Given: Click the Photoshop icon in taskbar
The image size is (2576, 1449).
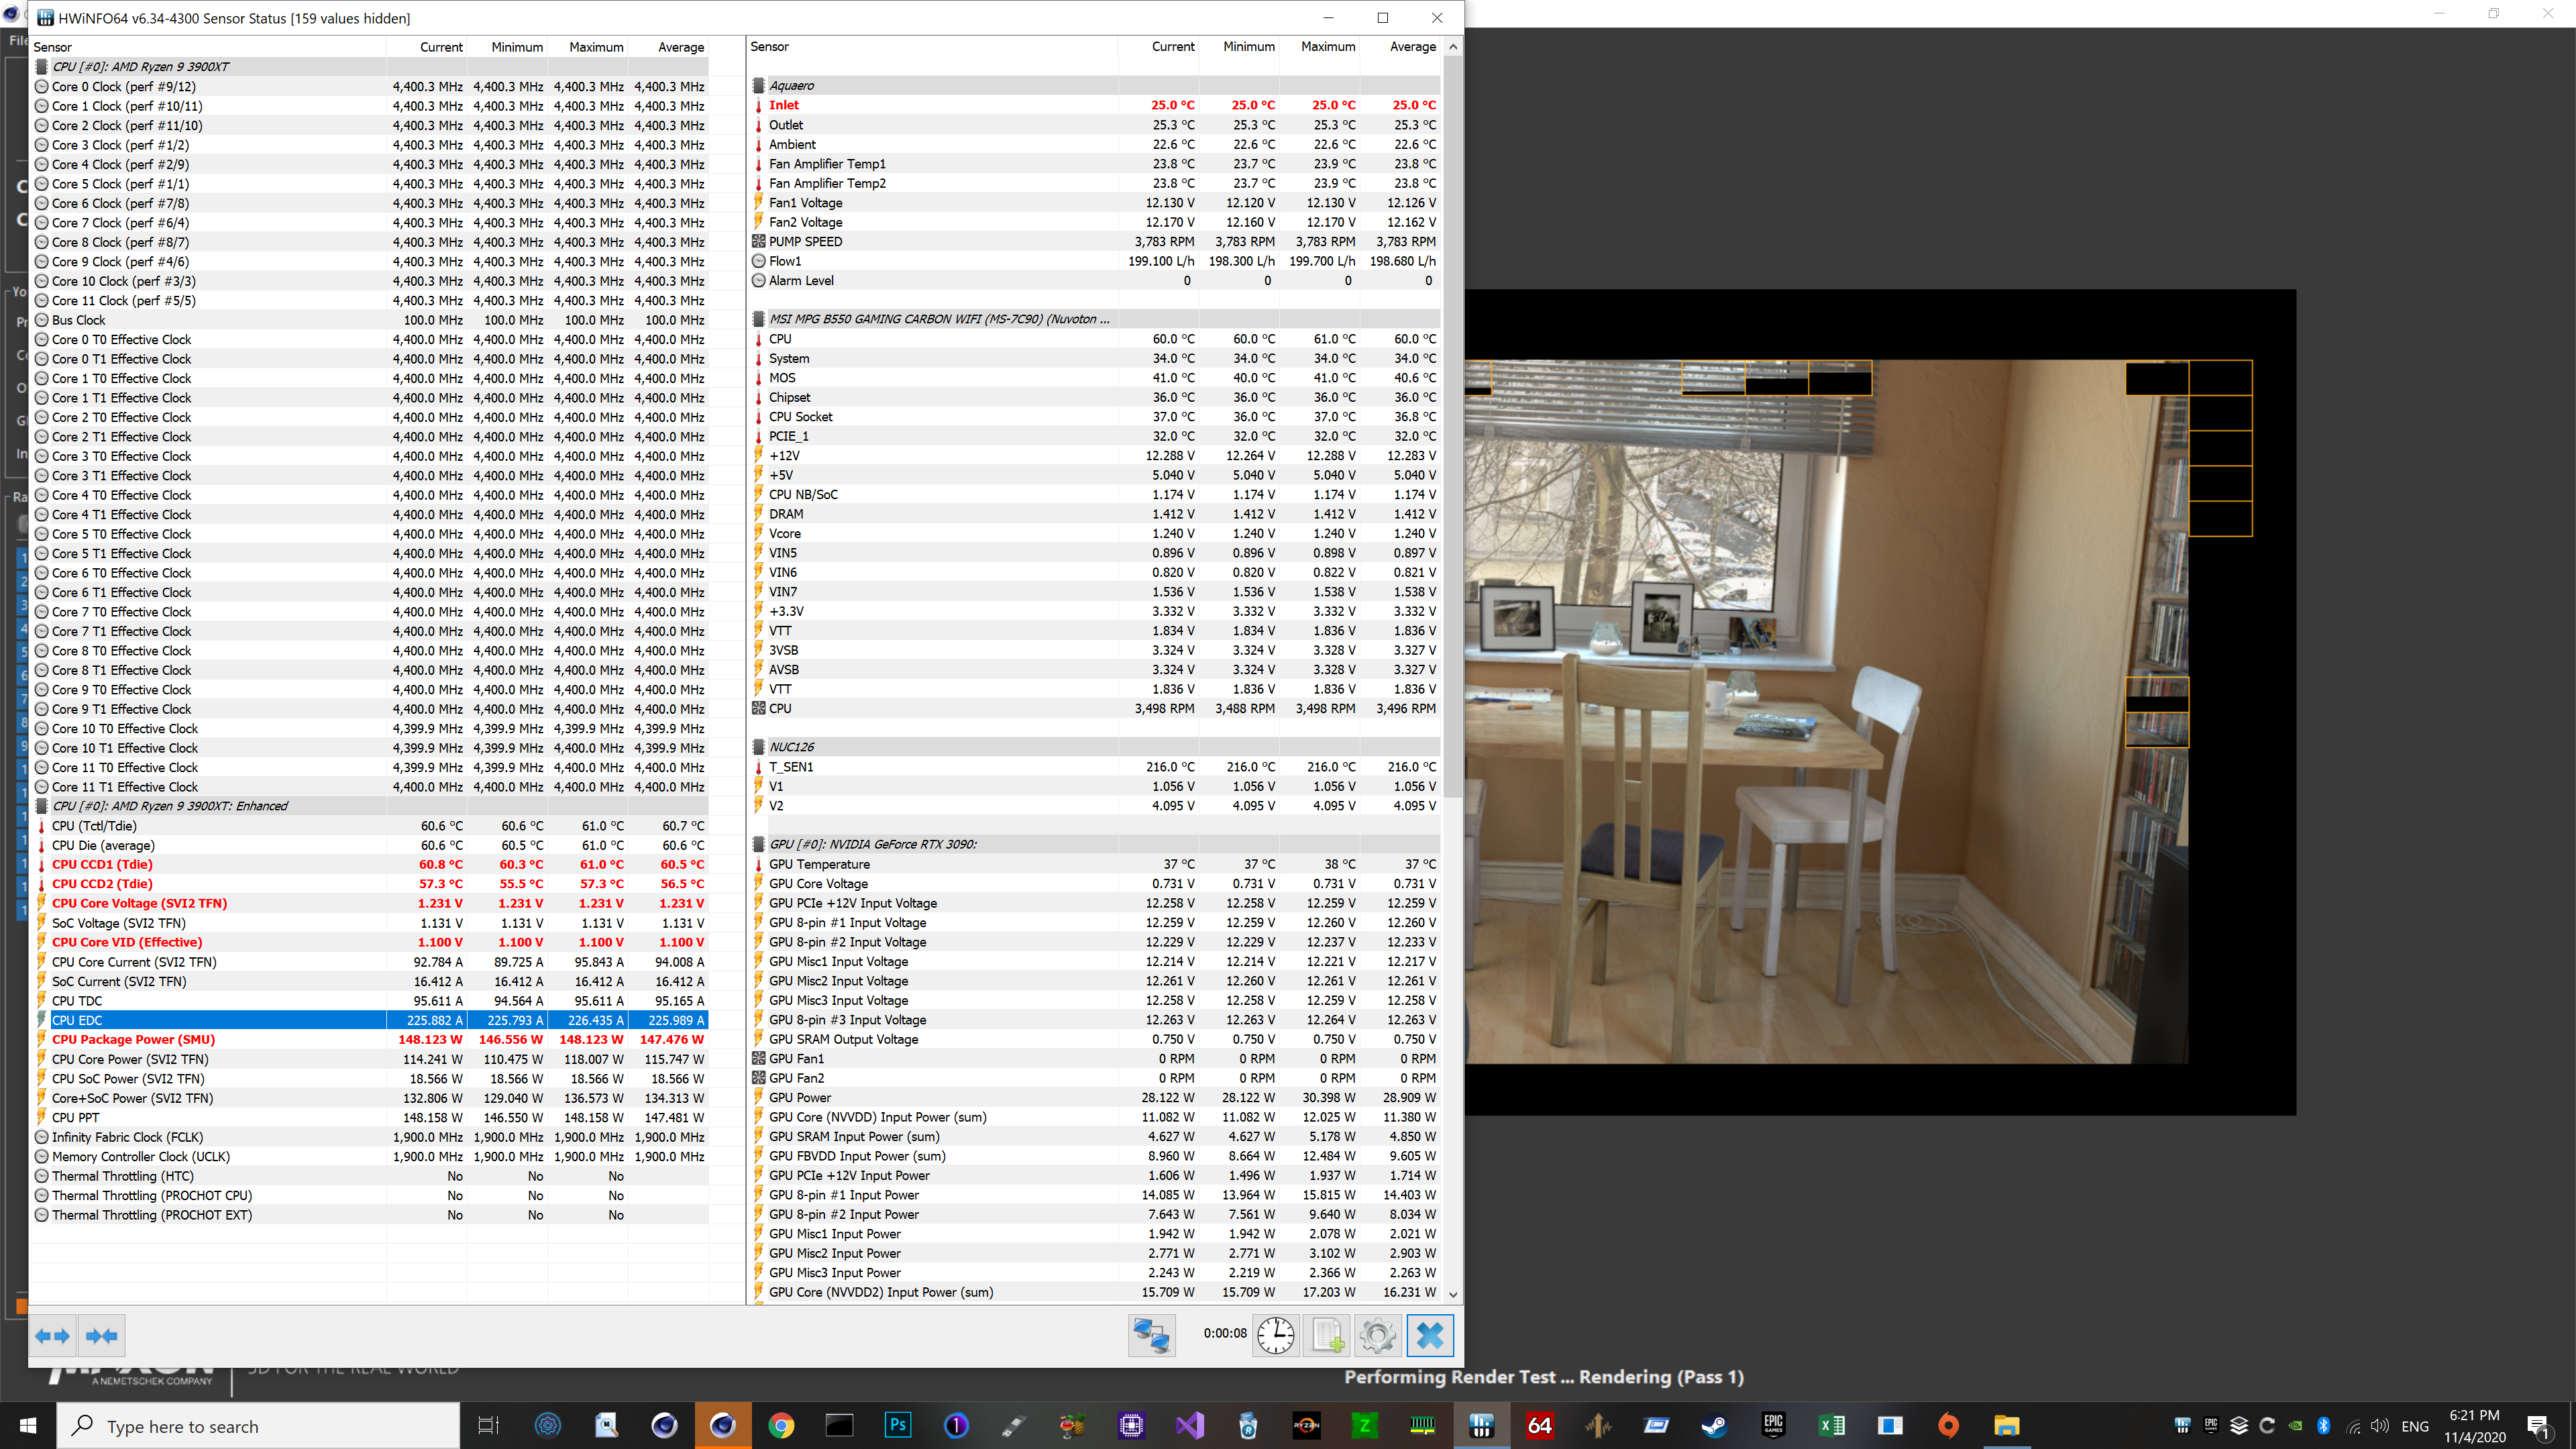Looking at the screenshot, I should point(897,1426).
